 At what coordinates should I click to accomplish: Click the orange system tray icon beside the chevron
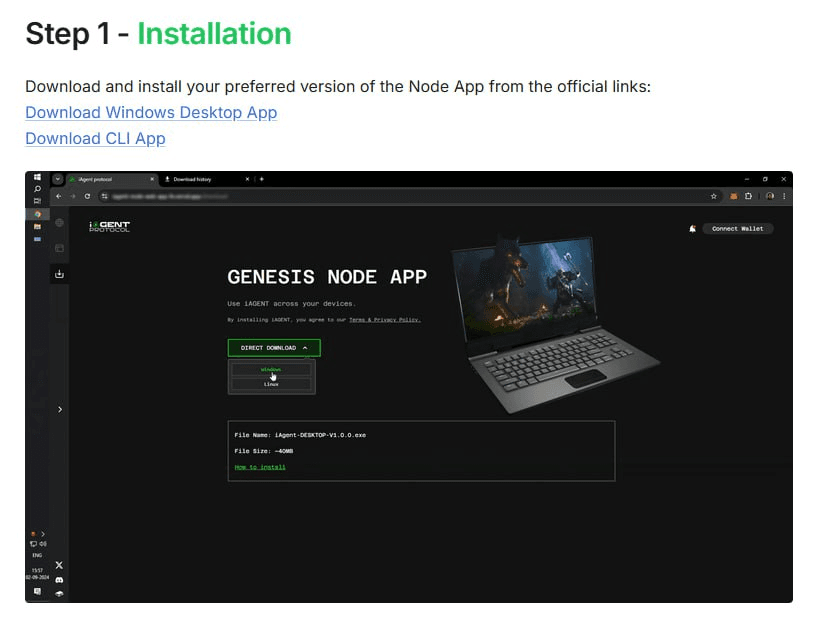tap(34, 534)
